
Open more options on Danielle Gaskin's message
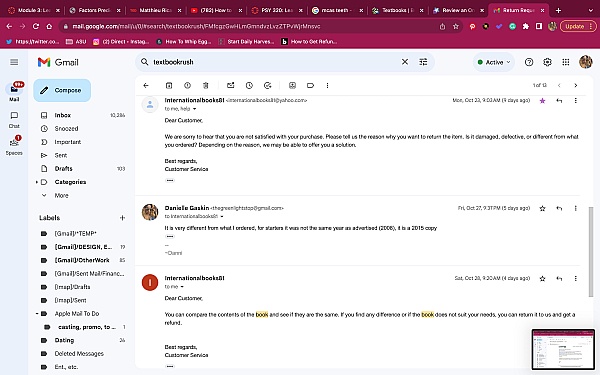pos(576,209)
